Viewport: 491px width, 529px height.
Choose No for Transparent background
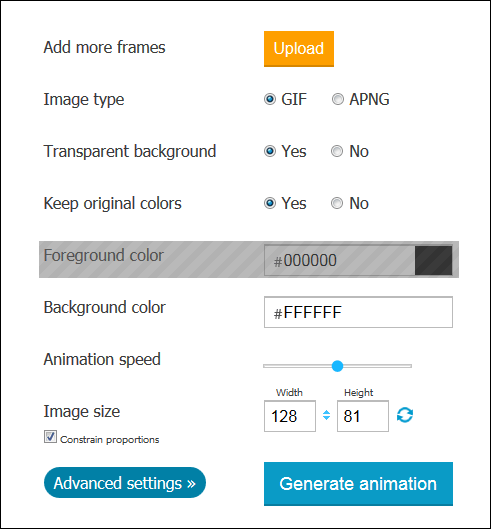(337, 151)
